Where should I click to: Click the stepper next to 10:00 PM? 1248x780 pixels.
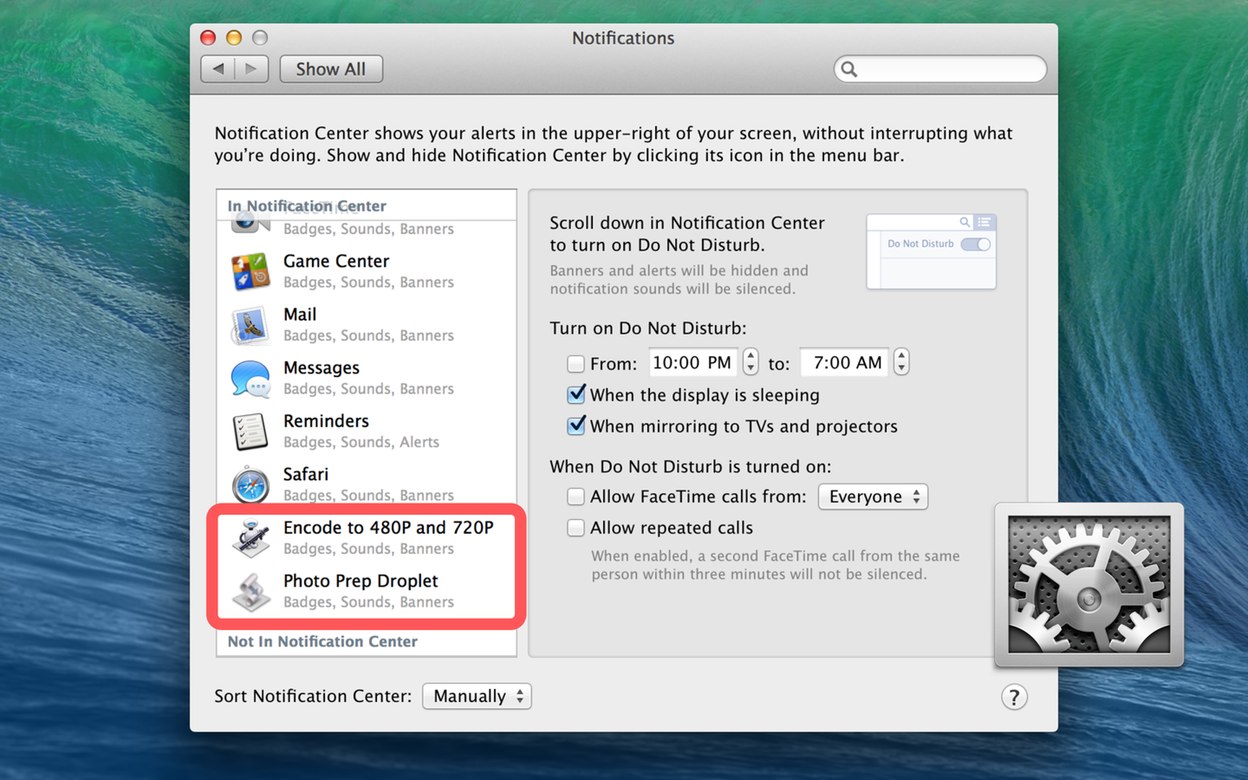[751, 362]
